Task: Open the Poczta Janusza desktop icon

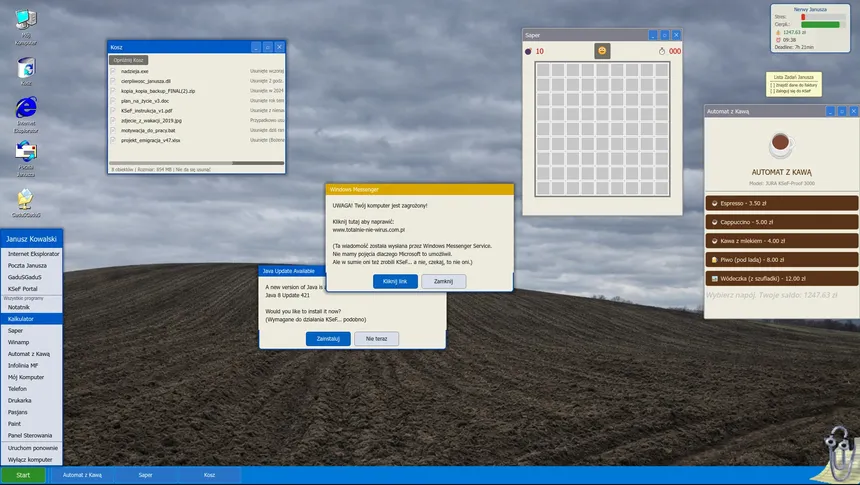Action: (25, 153)
